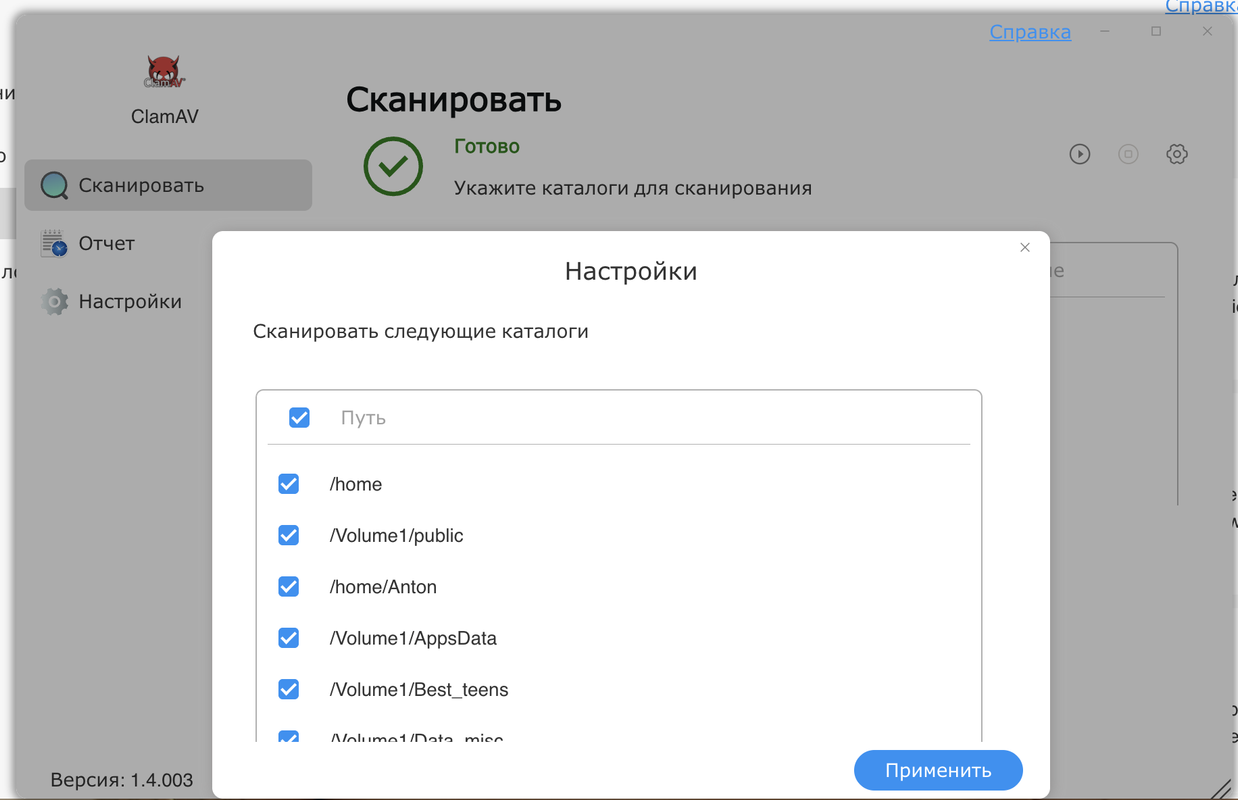This screenshot has width=1238, height=800.
Task: Select the /Volume1/public path text
Action: coord(397,536)
